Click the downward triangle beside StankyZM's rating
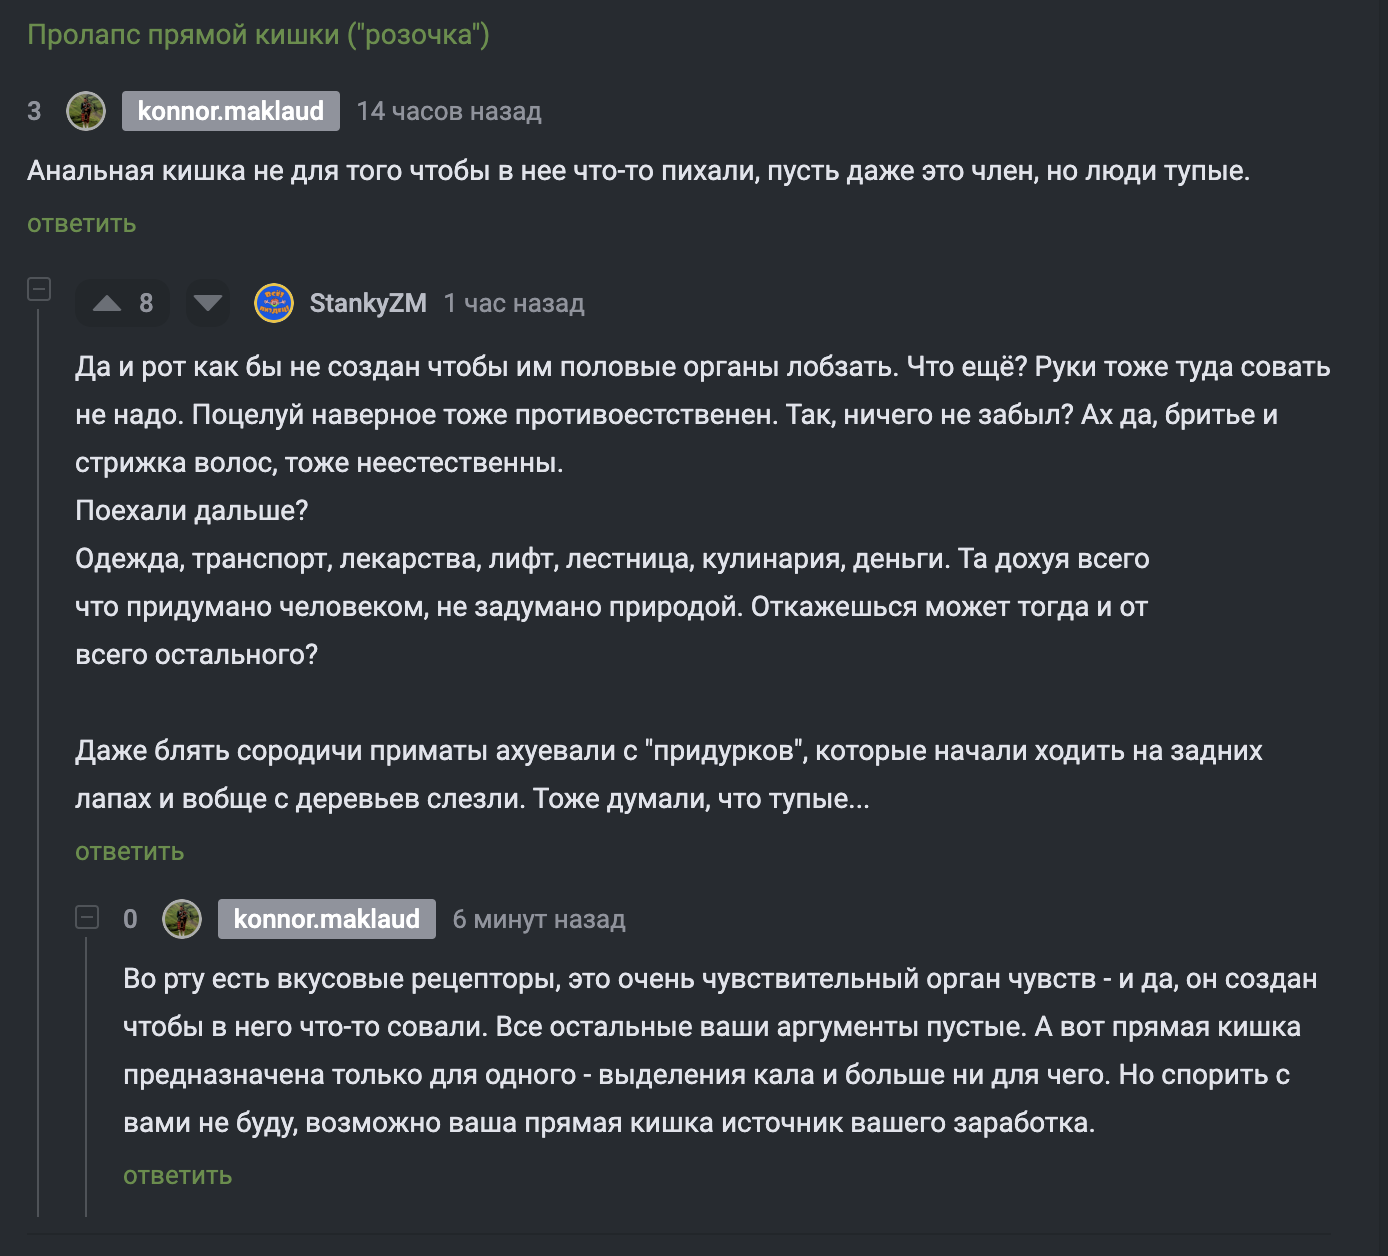This screenshot has width=1388, height=1256. pos(207,303)
